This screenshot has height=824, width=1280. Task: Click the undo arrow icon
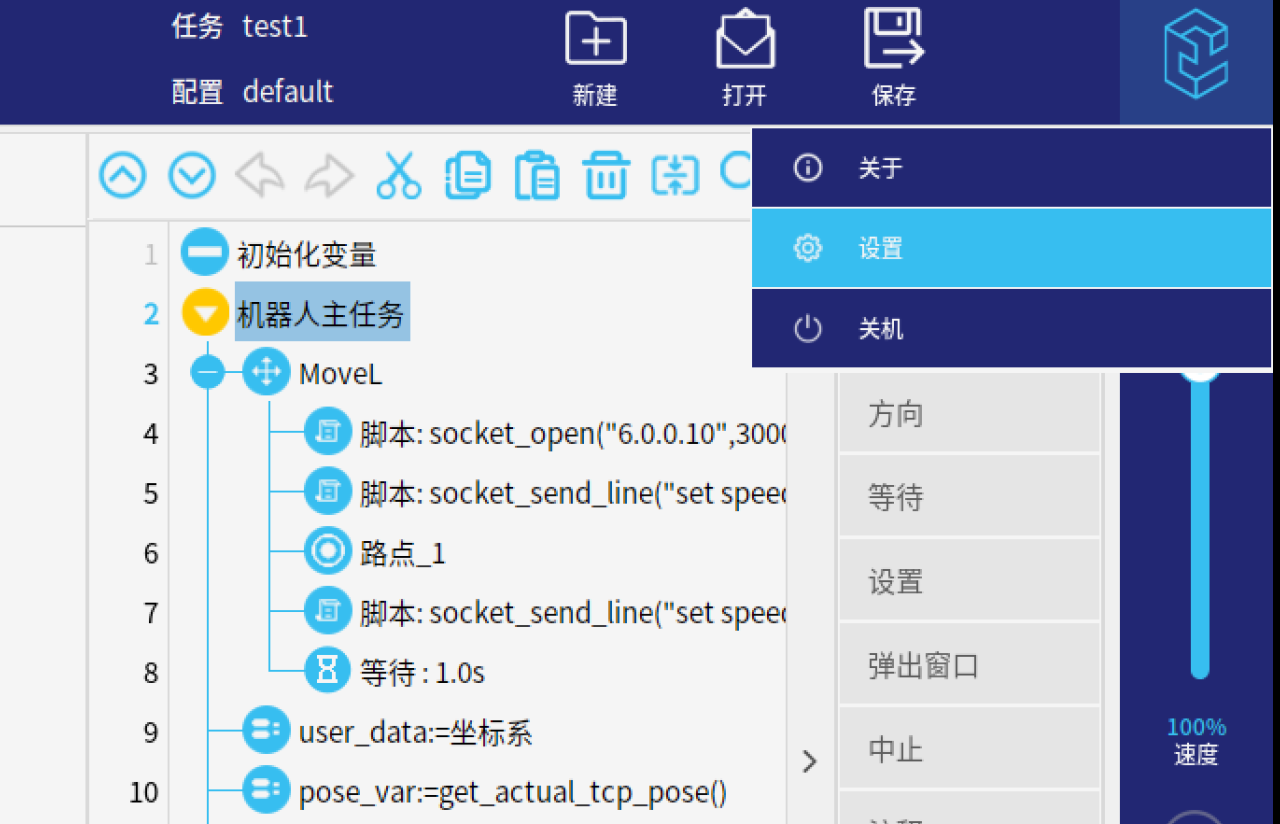coord(259,176)
